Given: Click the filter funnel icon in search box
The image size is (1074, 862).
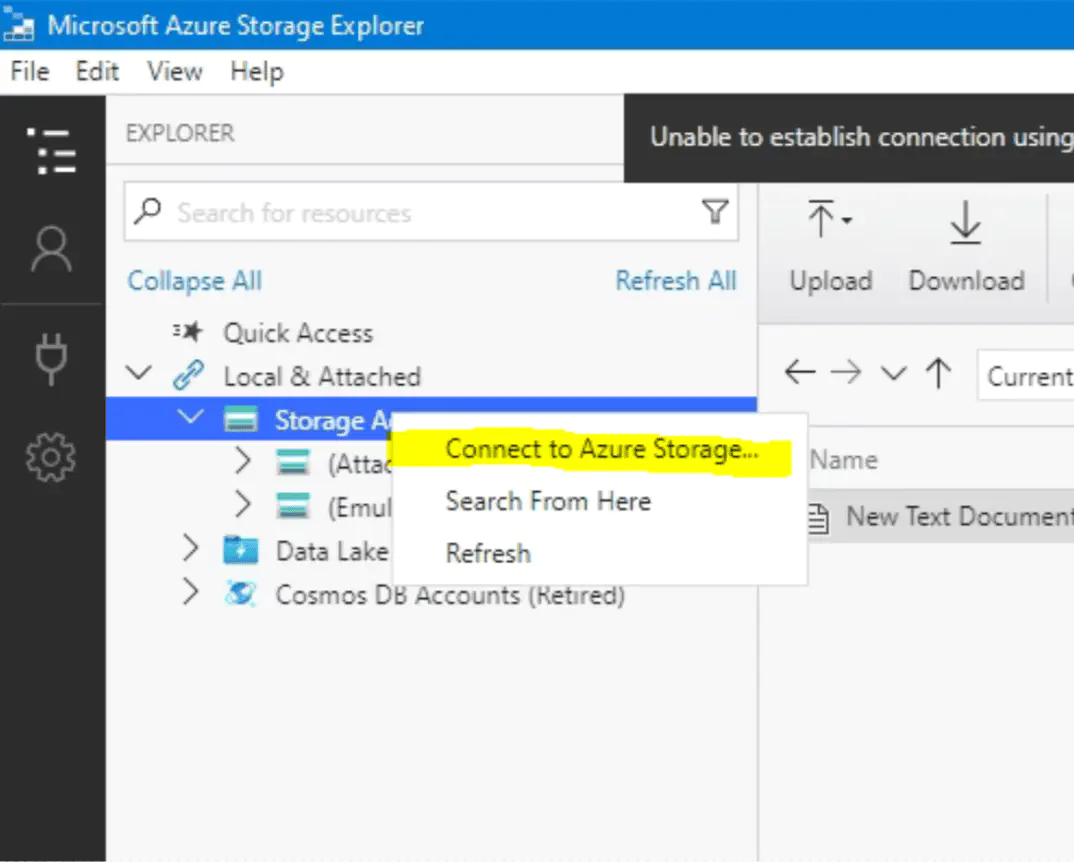Looking at the screenshot, I should click(x=714, y=212).
